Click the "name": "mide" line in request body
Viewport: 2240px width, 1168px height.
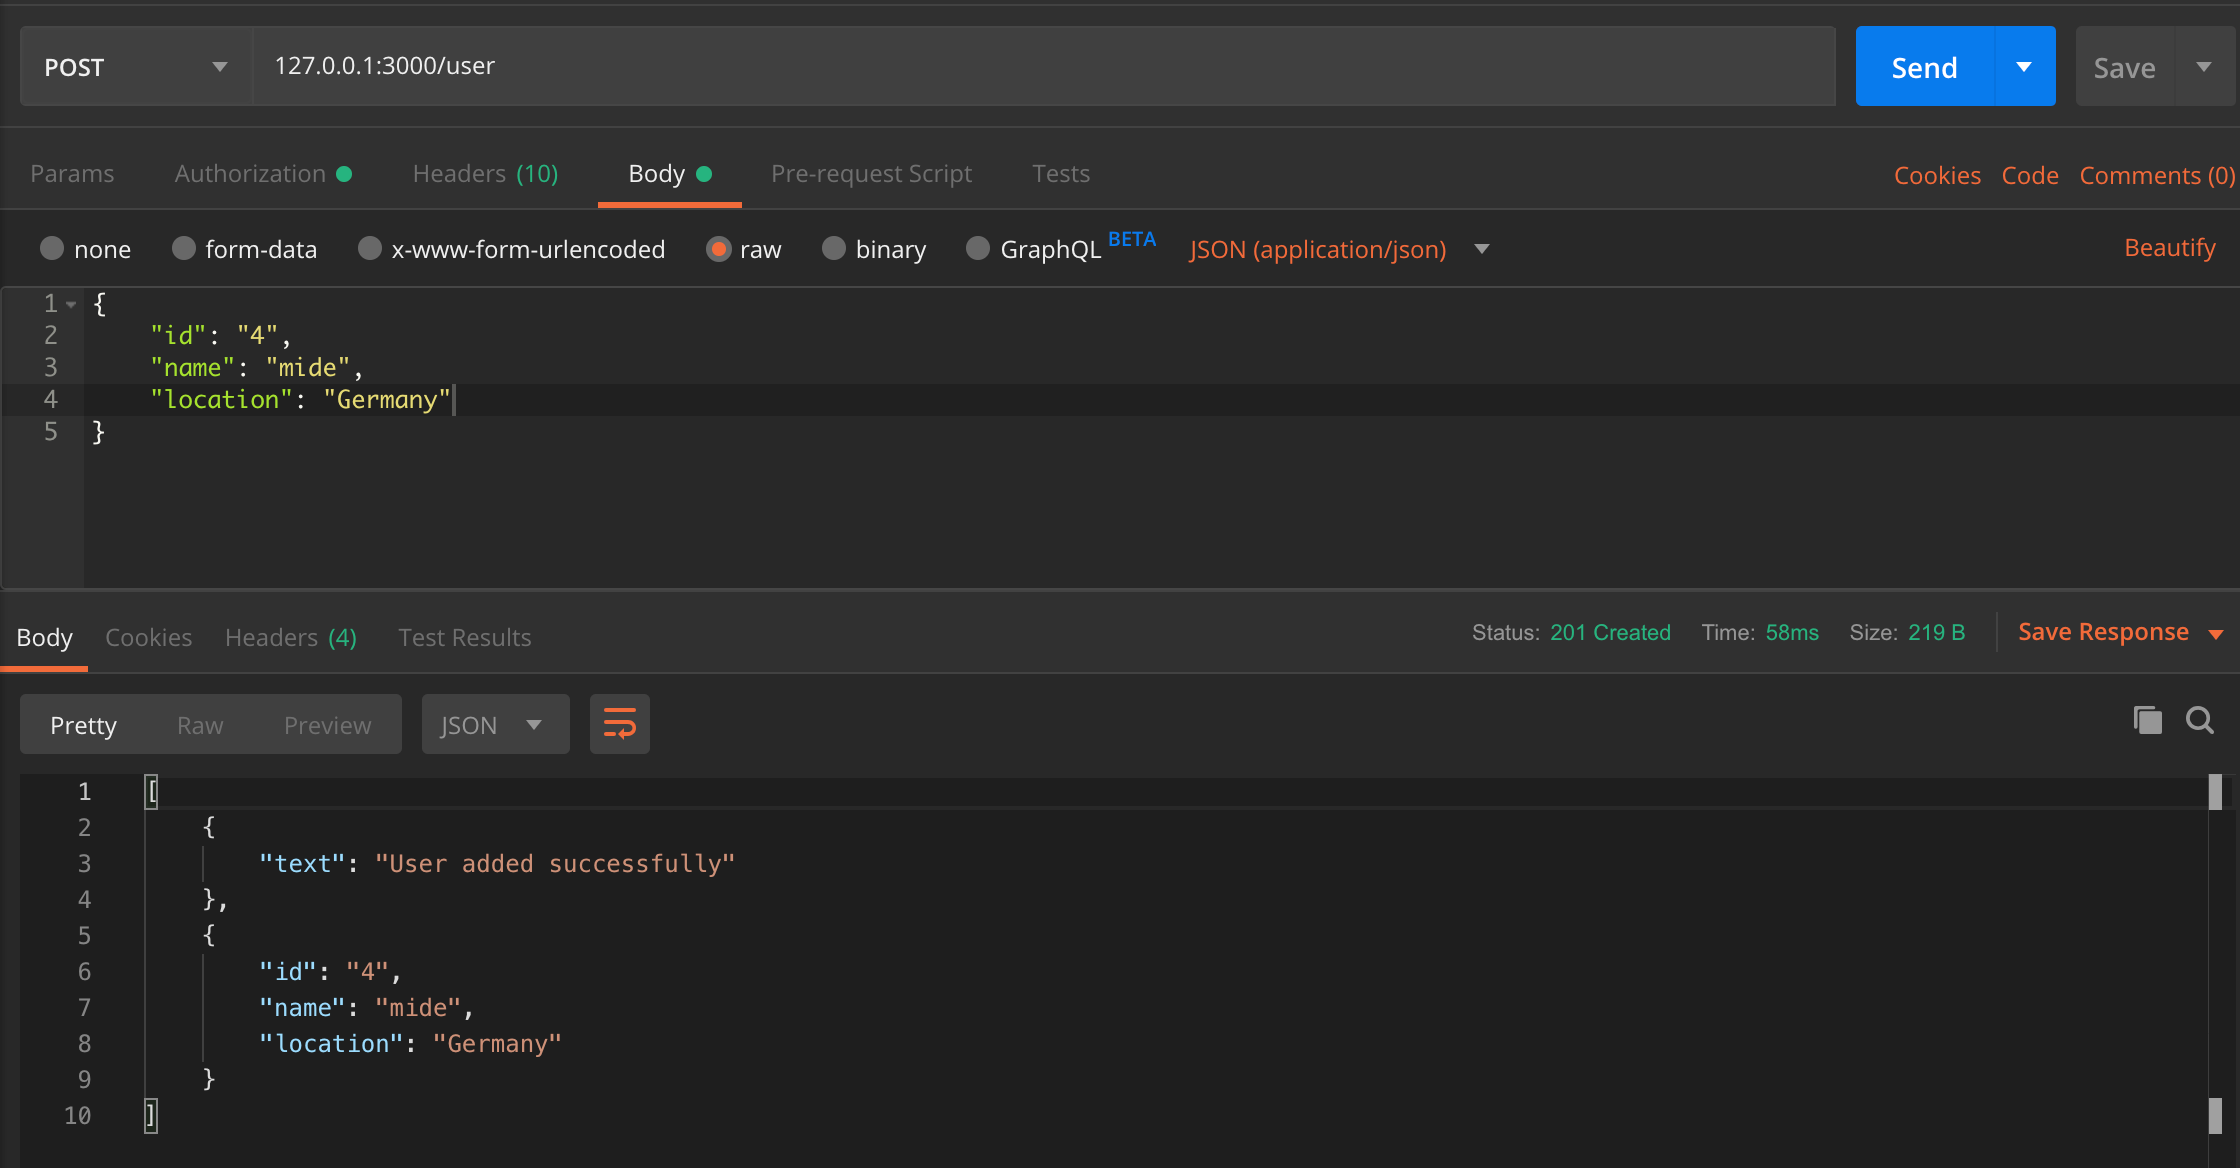pyautogui.click(x=256, y=367)
